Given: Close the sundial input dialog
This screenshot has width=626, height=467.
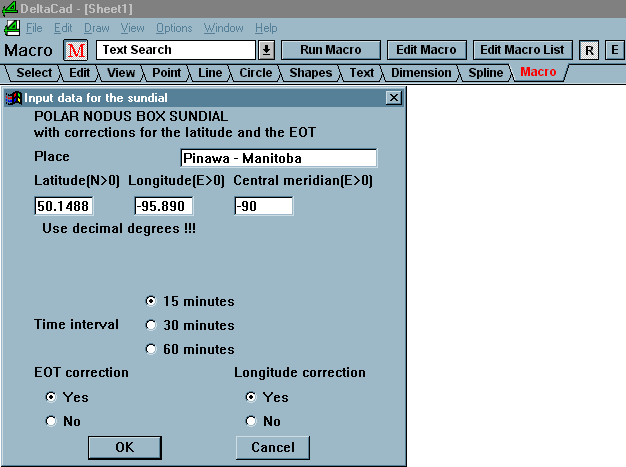Looking at the screenshot, I should (393, 98).
